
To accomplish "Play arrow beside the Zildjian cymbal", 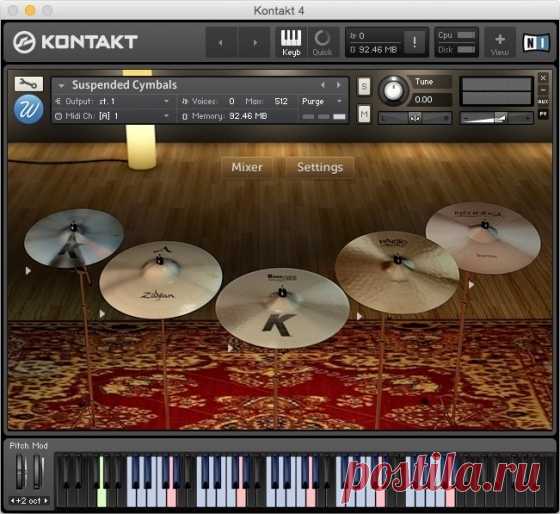I will pos(102,314).
